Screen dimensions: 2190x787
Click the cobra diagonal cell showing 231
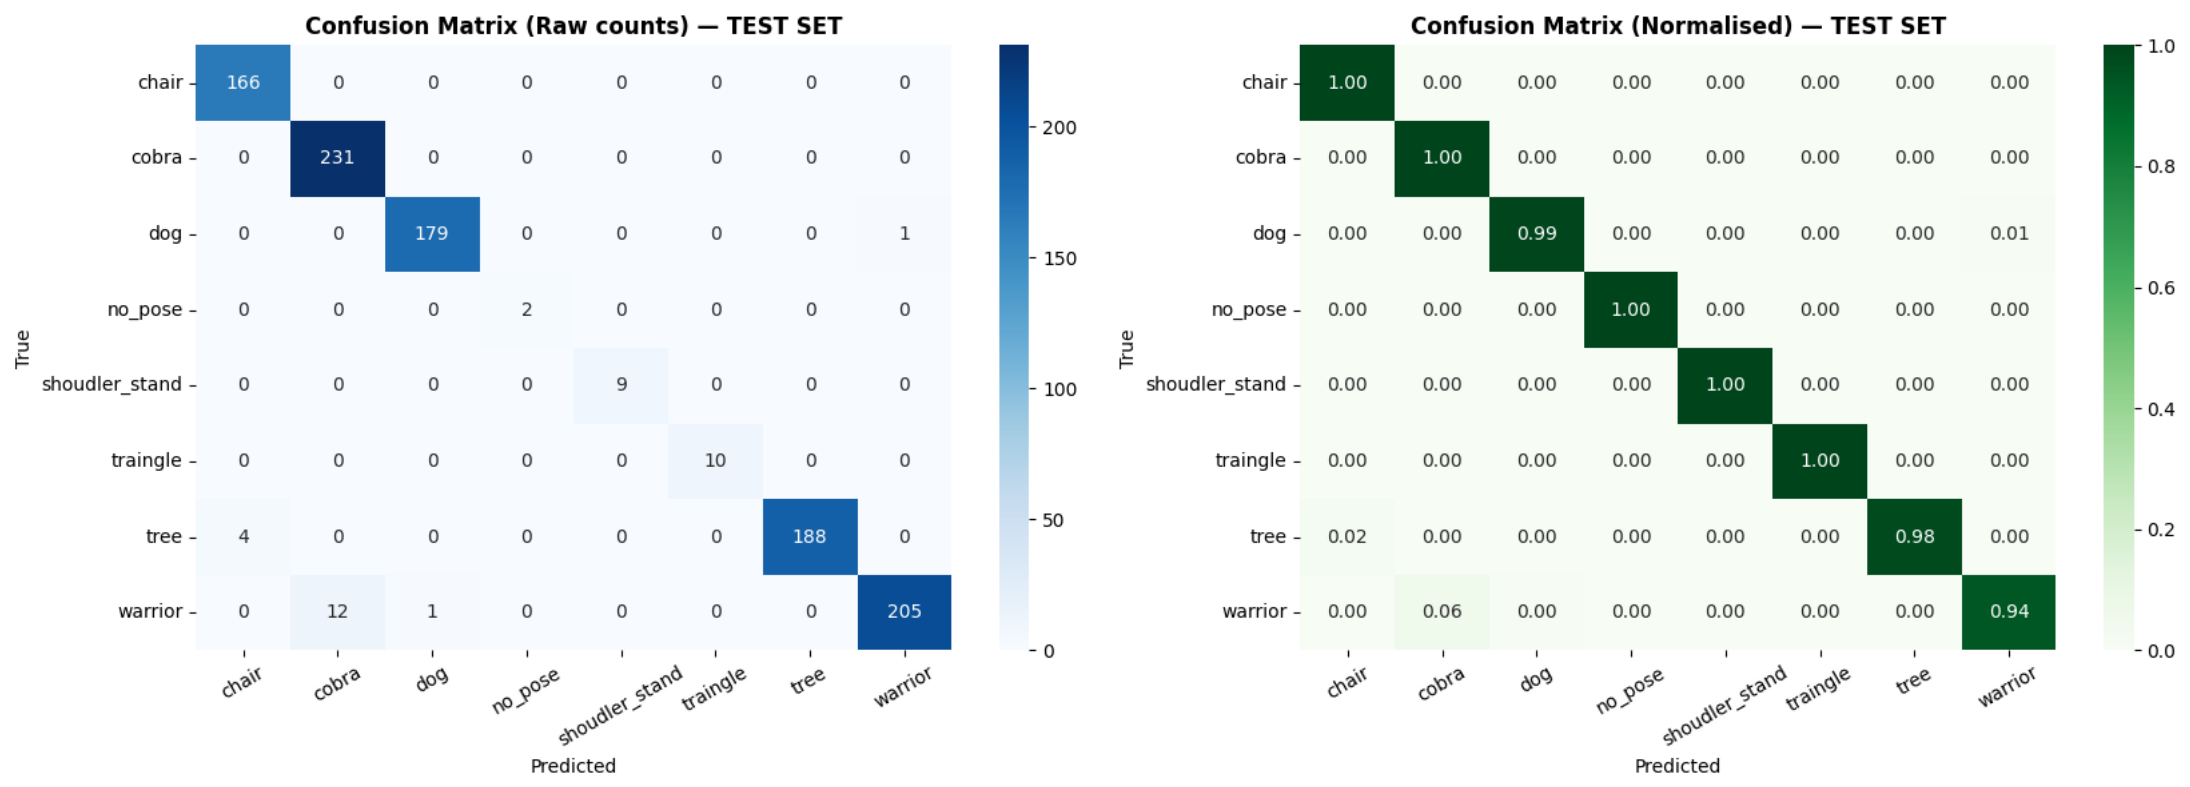point(338,159)
